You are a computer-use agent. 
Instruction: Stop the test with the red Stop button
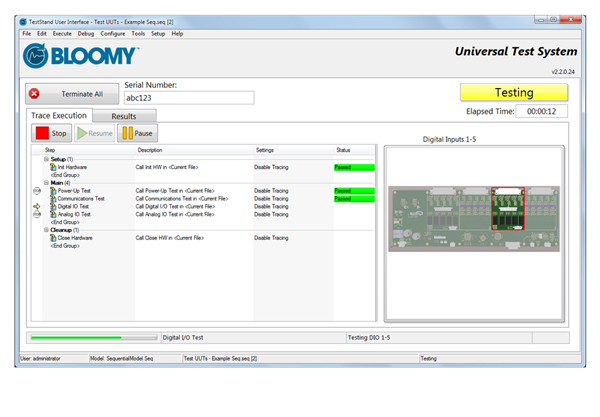tap(51, 133)
